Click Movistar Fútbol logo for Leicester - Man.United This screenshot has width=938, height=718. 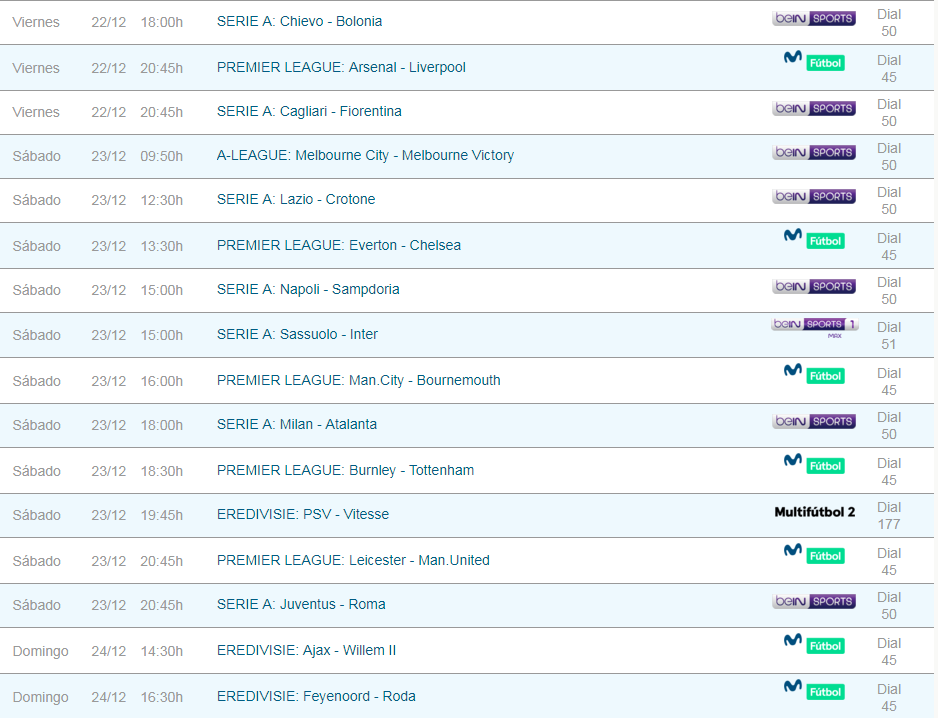[814, 553]
